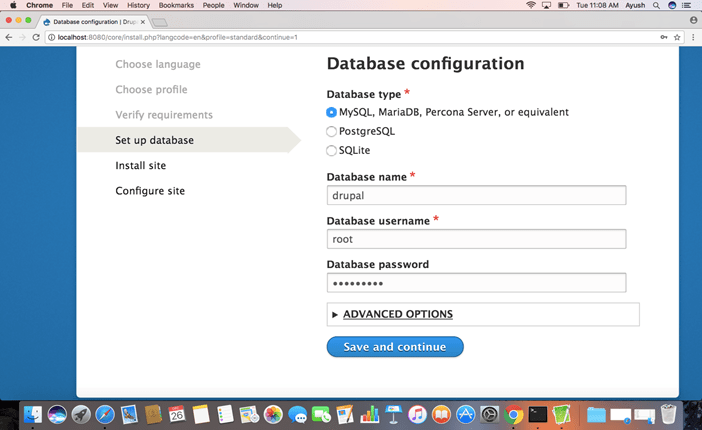702x430 pixels.
Task: Expand the Advanced Options section
Action: point(398,314)
